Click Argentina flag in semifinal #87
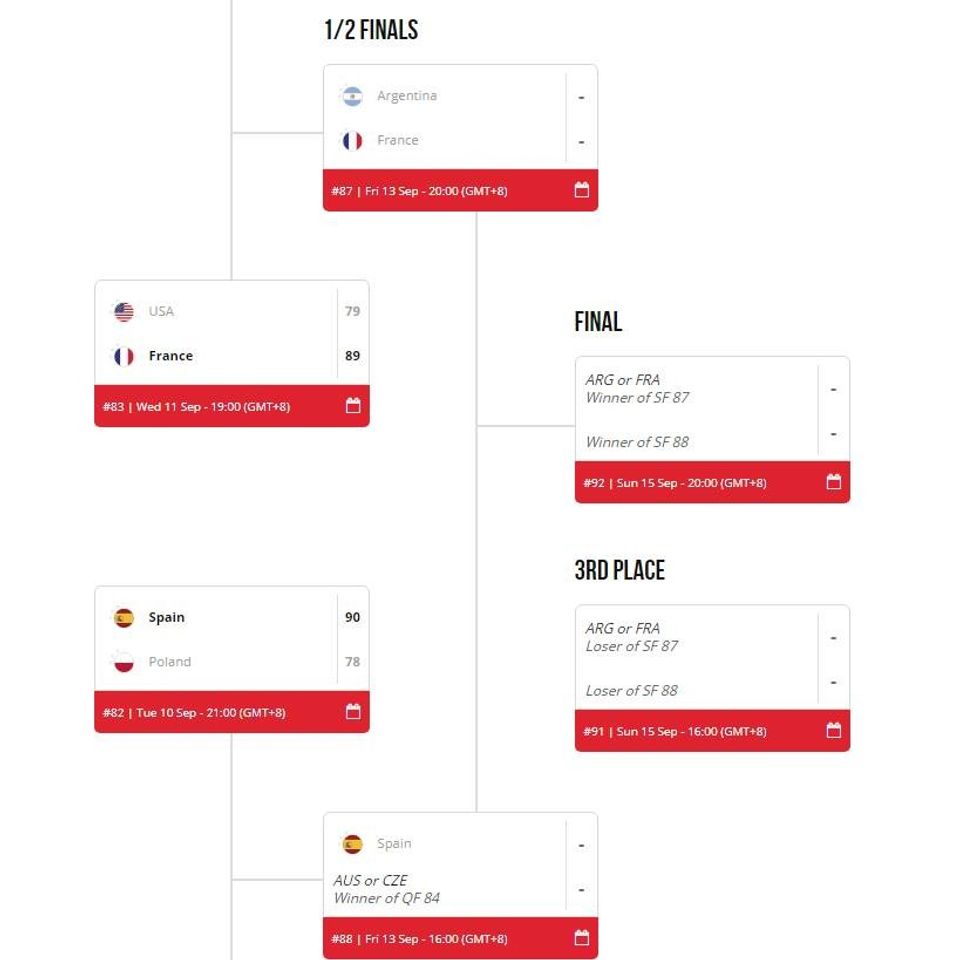 352,96
